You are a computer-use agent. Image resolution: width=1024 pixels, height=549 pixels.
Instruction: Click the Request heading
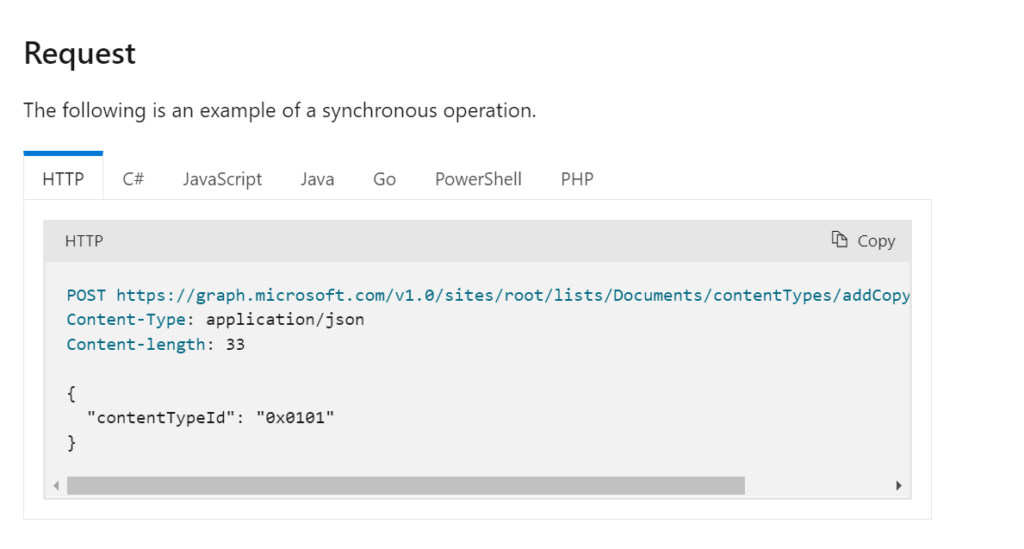pyautogui.click(x=80, y=54)
